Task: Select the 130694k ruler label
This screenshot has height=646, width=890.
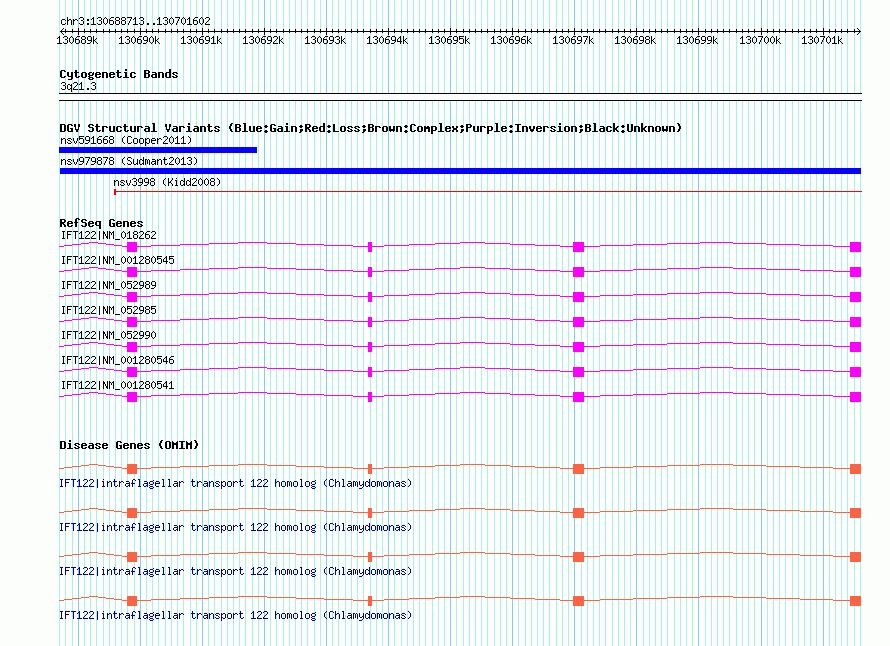Action: pos(387,40)
